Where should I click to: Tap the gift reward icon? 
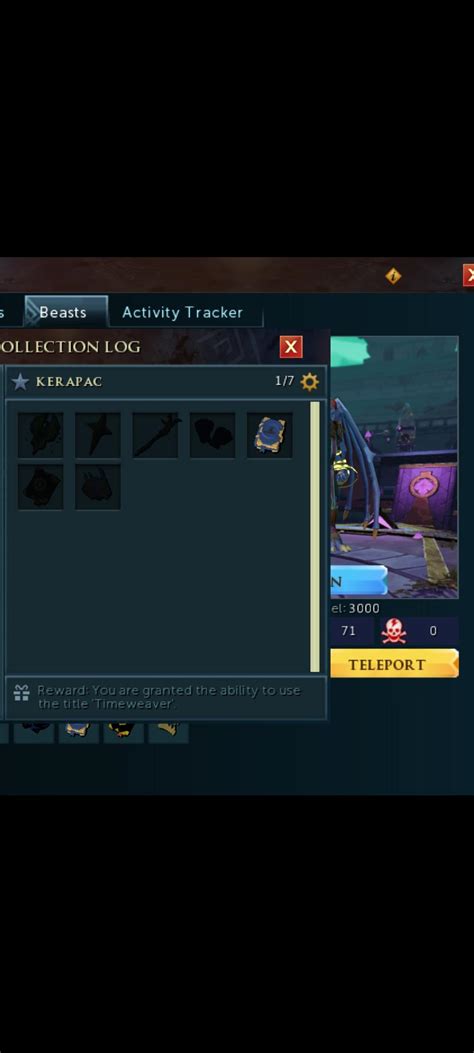coord(21,693)
